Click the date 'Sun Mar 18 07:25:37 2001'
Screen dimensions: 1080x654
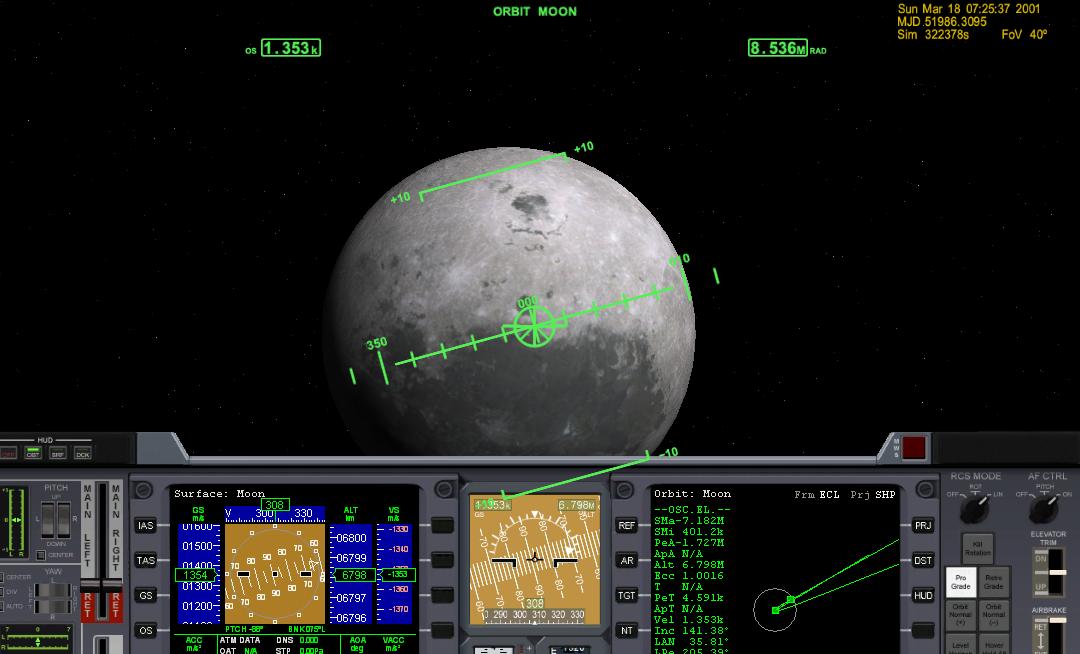point(968,9)
